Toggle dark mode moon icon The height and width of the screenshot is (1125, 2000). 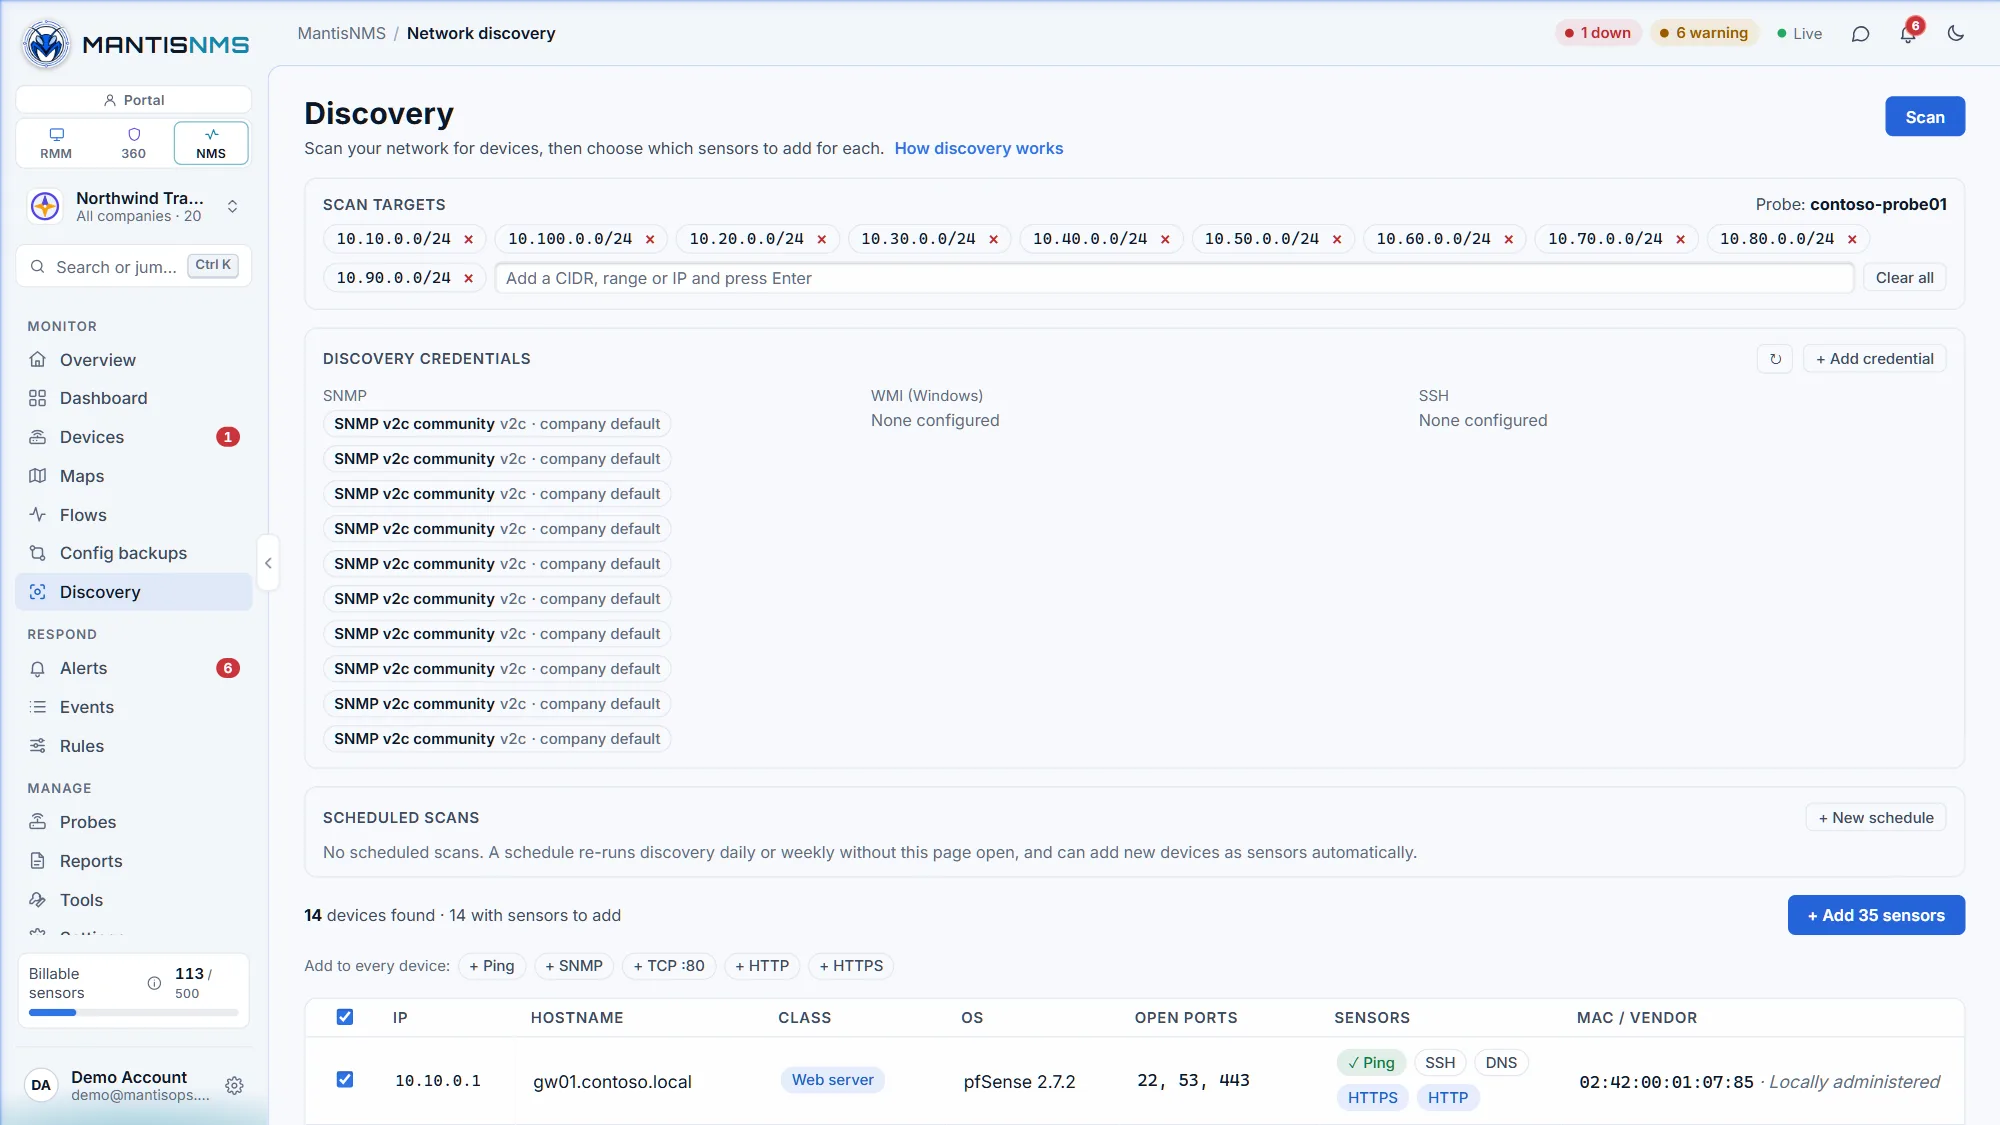coord(1956,34)
